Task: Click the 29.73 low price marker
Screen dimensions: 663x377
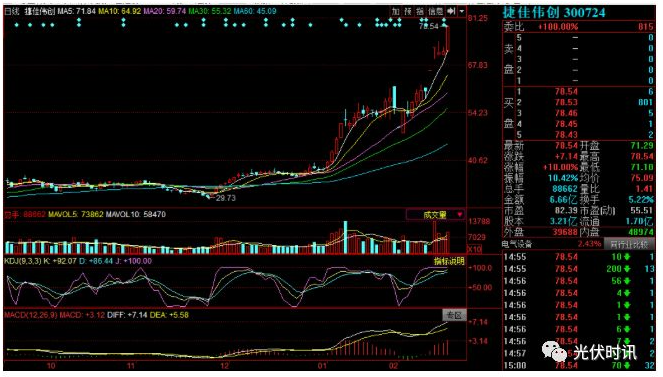Action: (226, 198)
